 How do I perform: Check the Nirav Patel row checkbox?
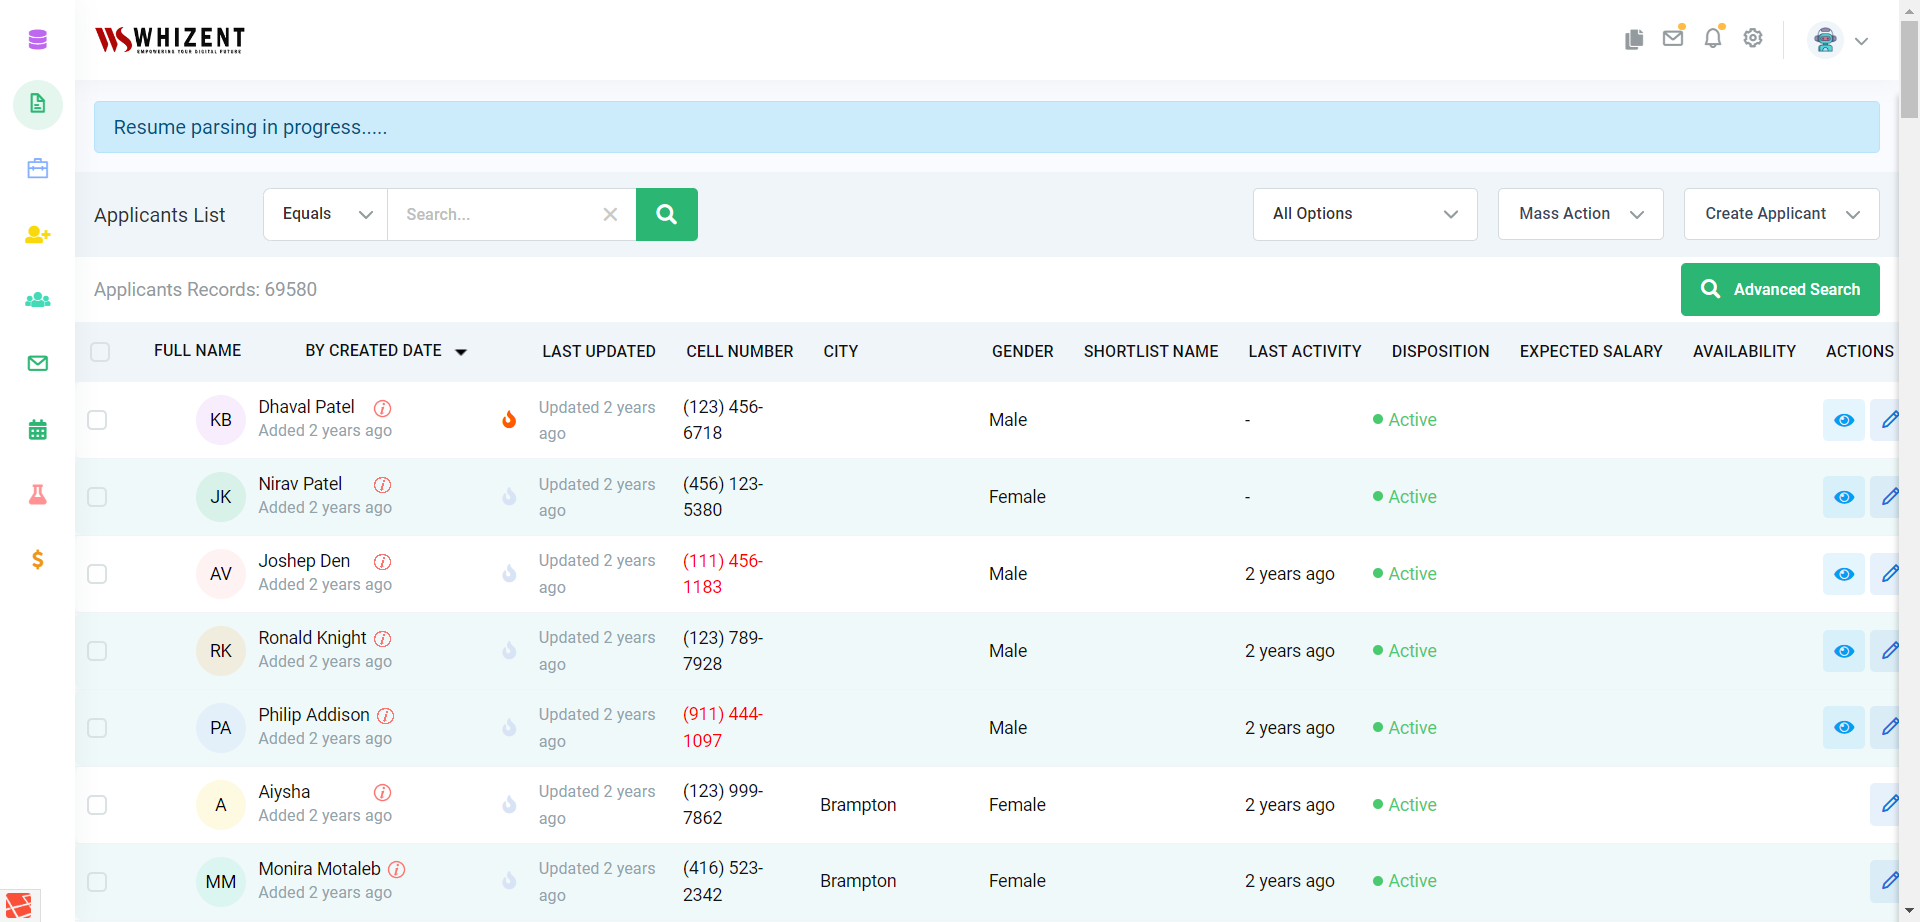coord(97,497)
